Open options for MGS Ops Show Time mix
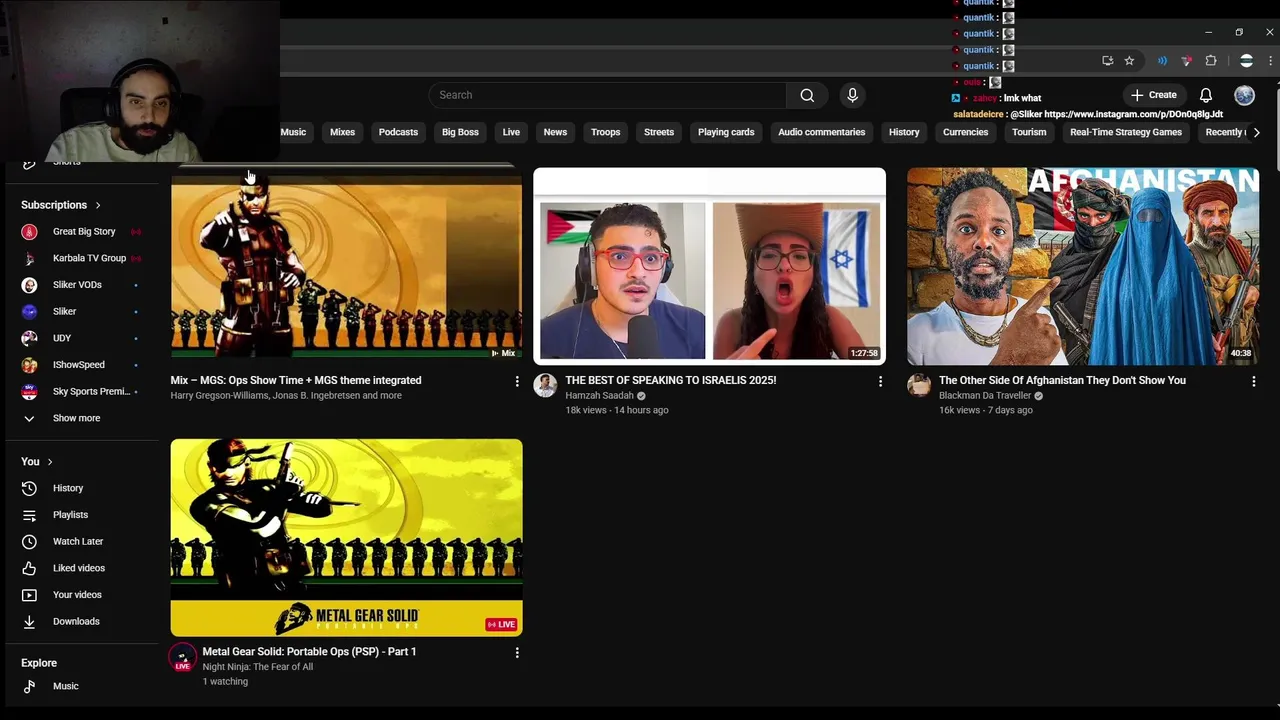Viewport: 1280px width, 720px height. click(517, 381)
